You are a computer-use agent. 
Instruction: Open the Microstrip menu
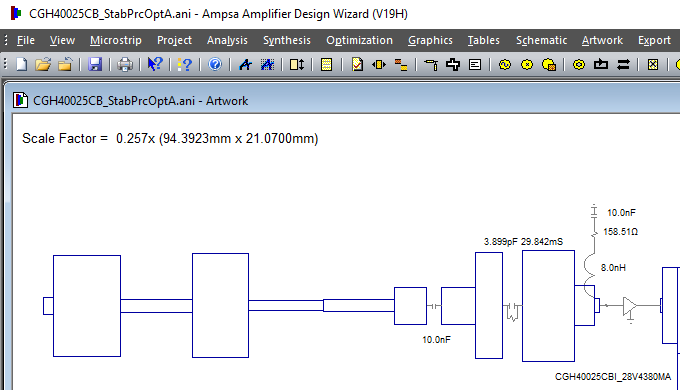pyautogui.click(x=116, y=40)
